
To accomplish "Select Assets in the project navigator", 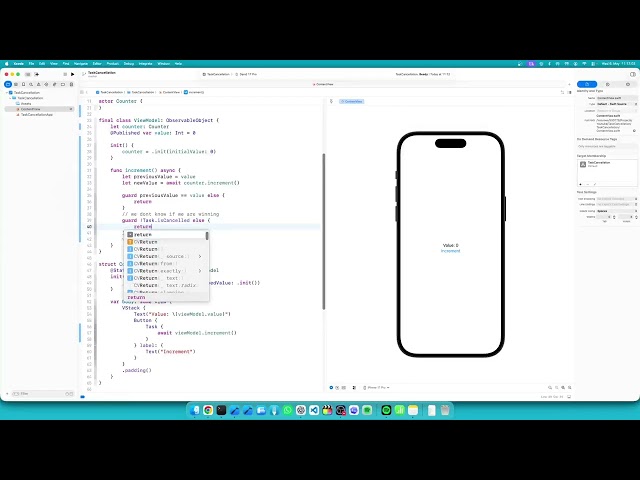I will coord(26,104).
